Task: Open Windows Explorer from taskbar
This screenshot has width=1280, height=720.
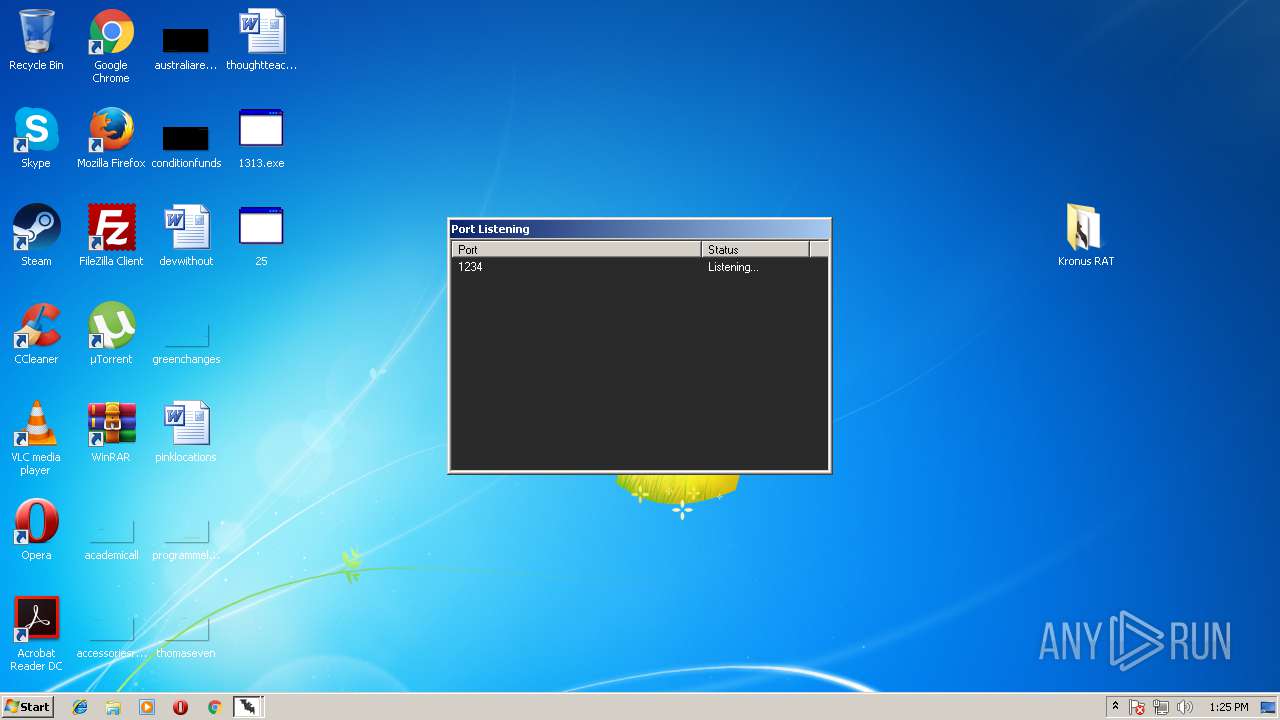Action: [x=113, y=707]
